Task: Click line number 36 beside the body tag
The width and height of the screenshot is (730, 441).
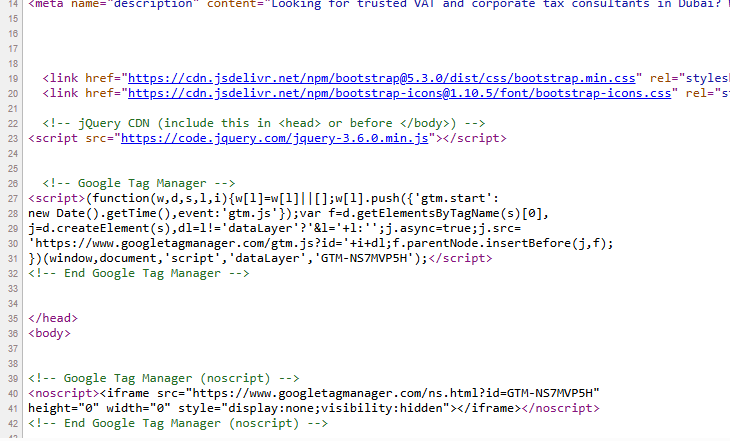Action: coord(14,333)
